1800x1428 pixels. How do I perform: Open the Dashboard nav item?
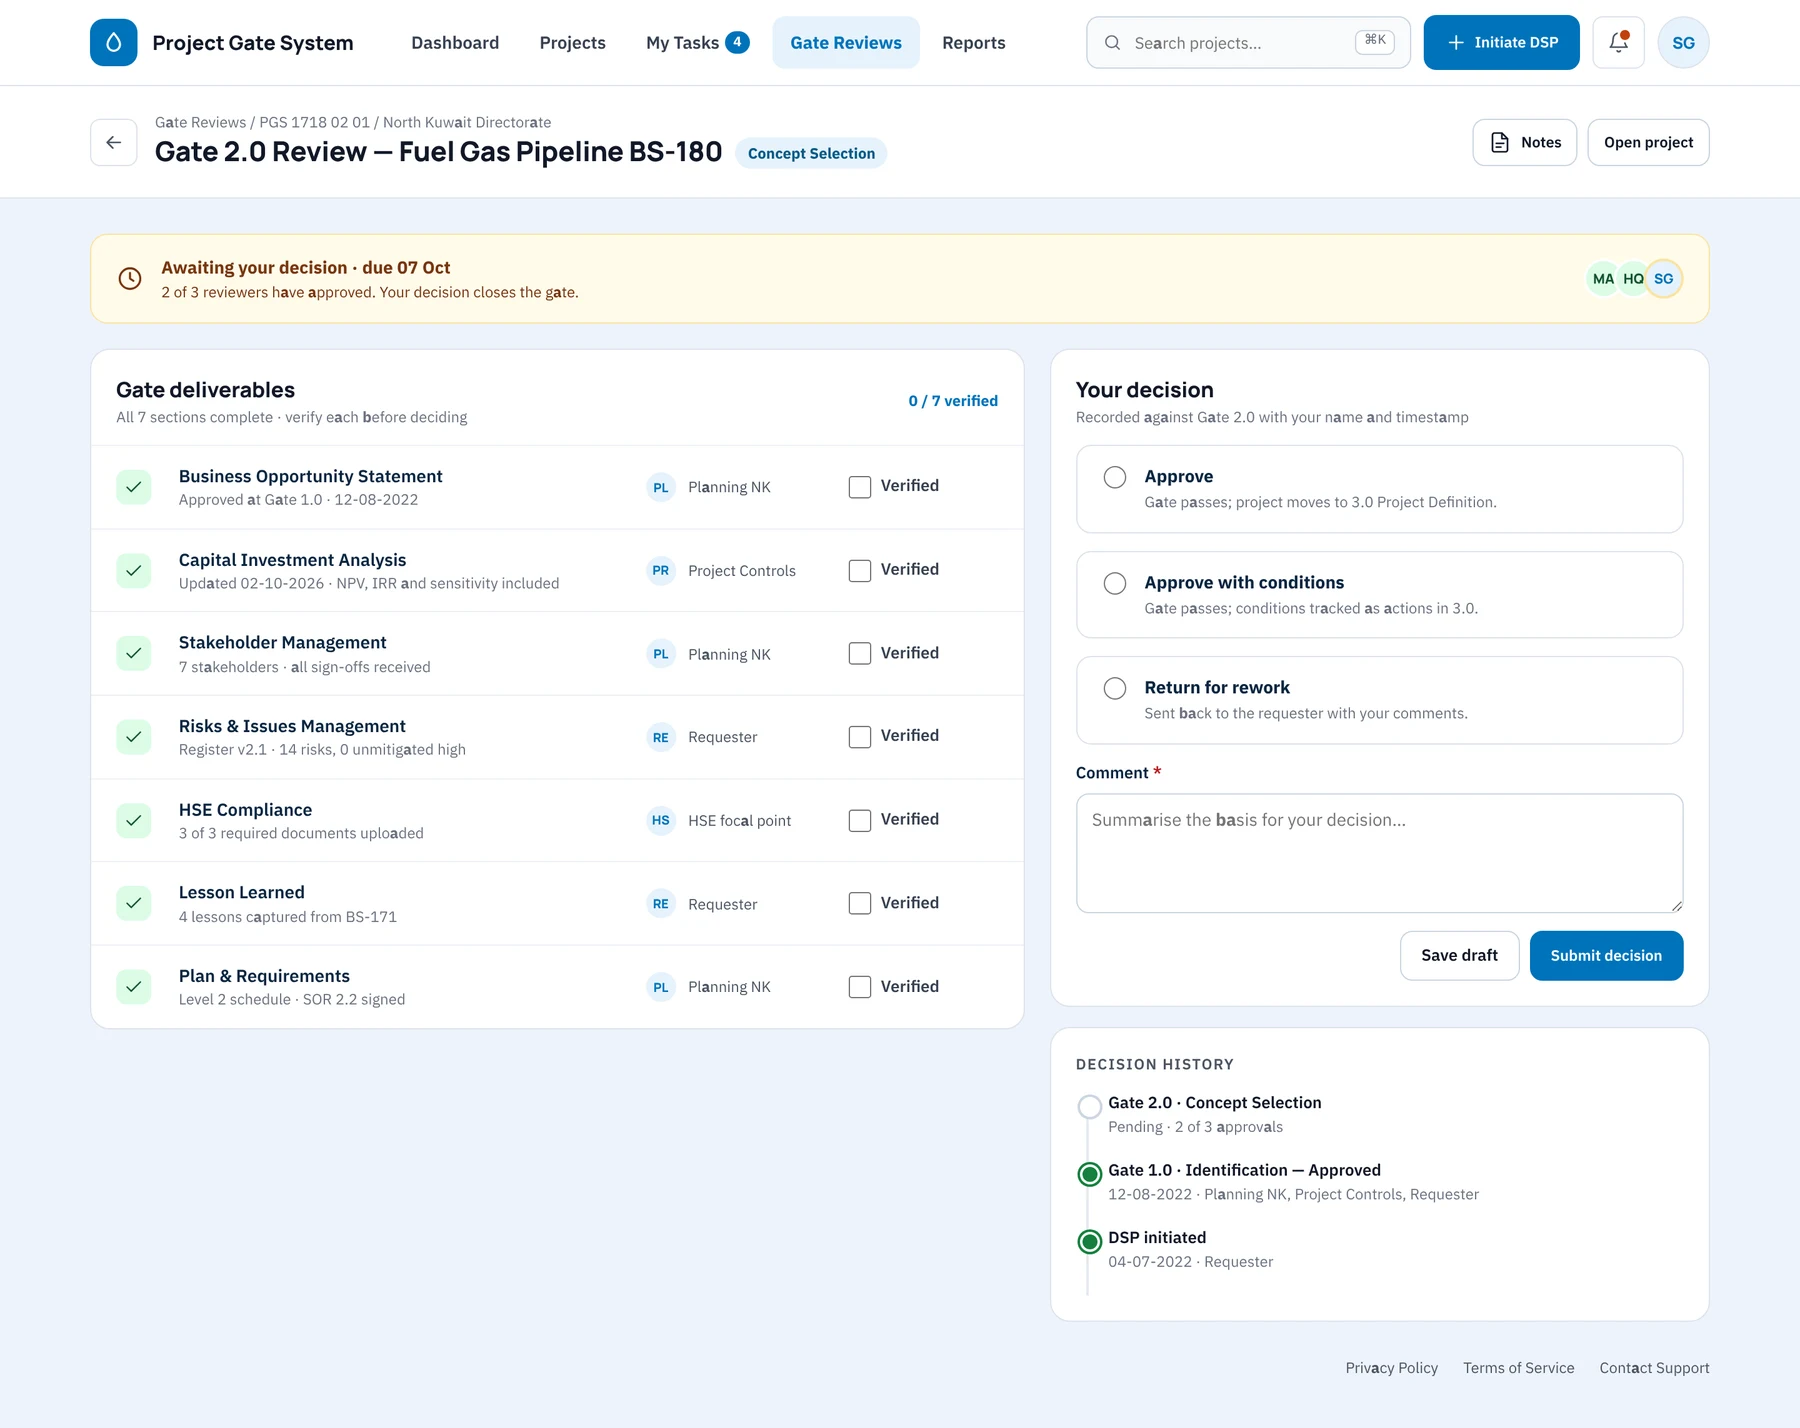(x=455, y=42)
